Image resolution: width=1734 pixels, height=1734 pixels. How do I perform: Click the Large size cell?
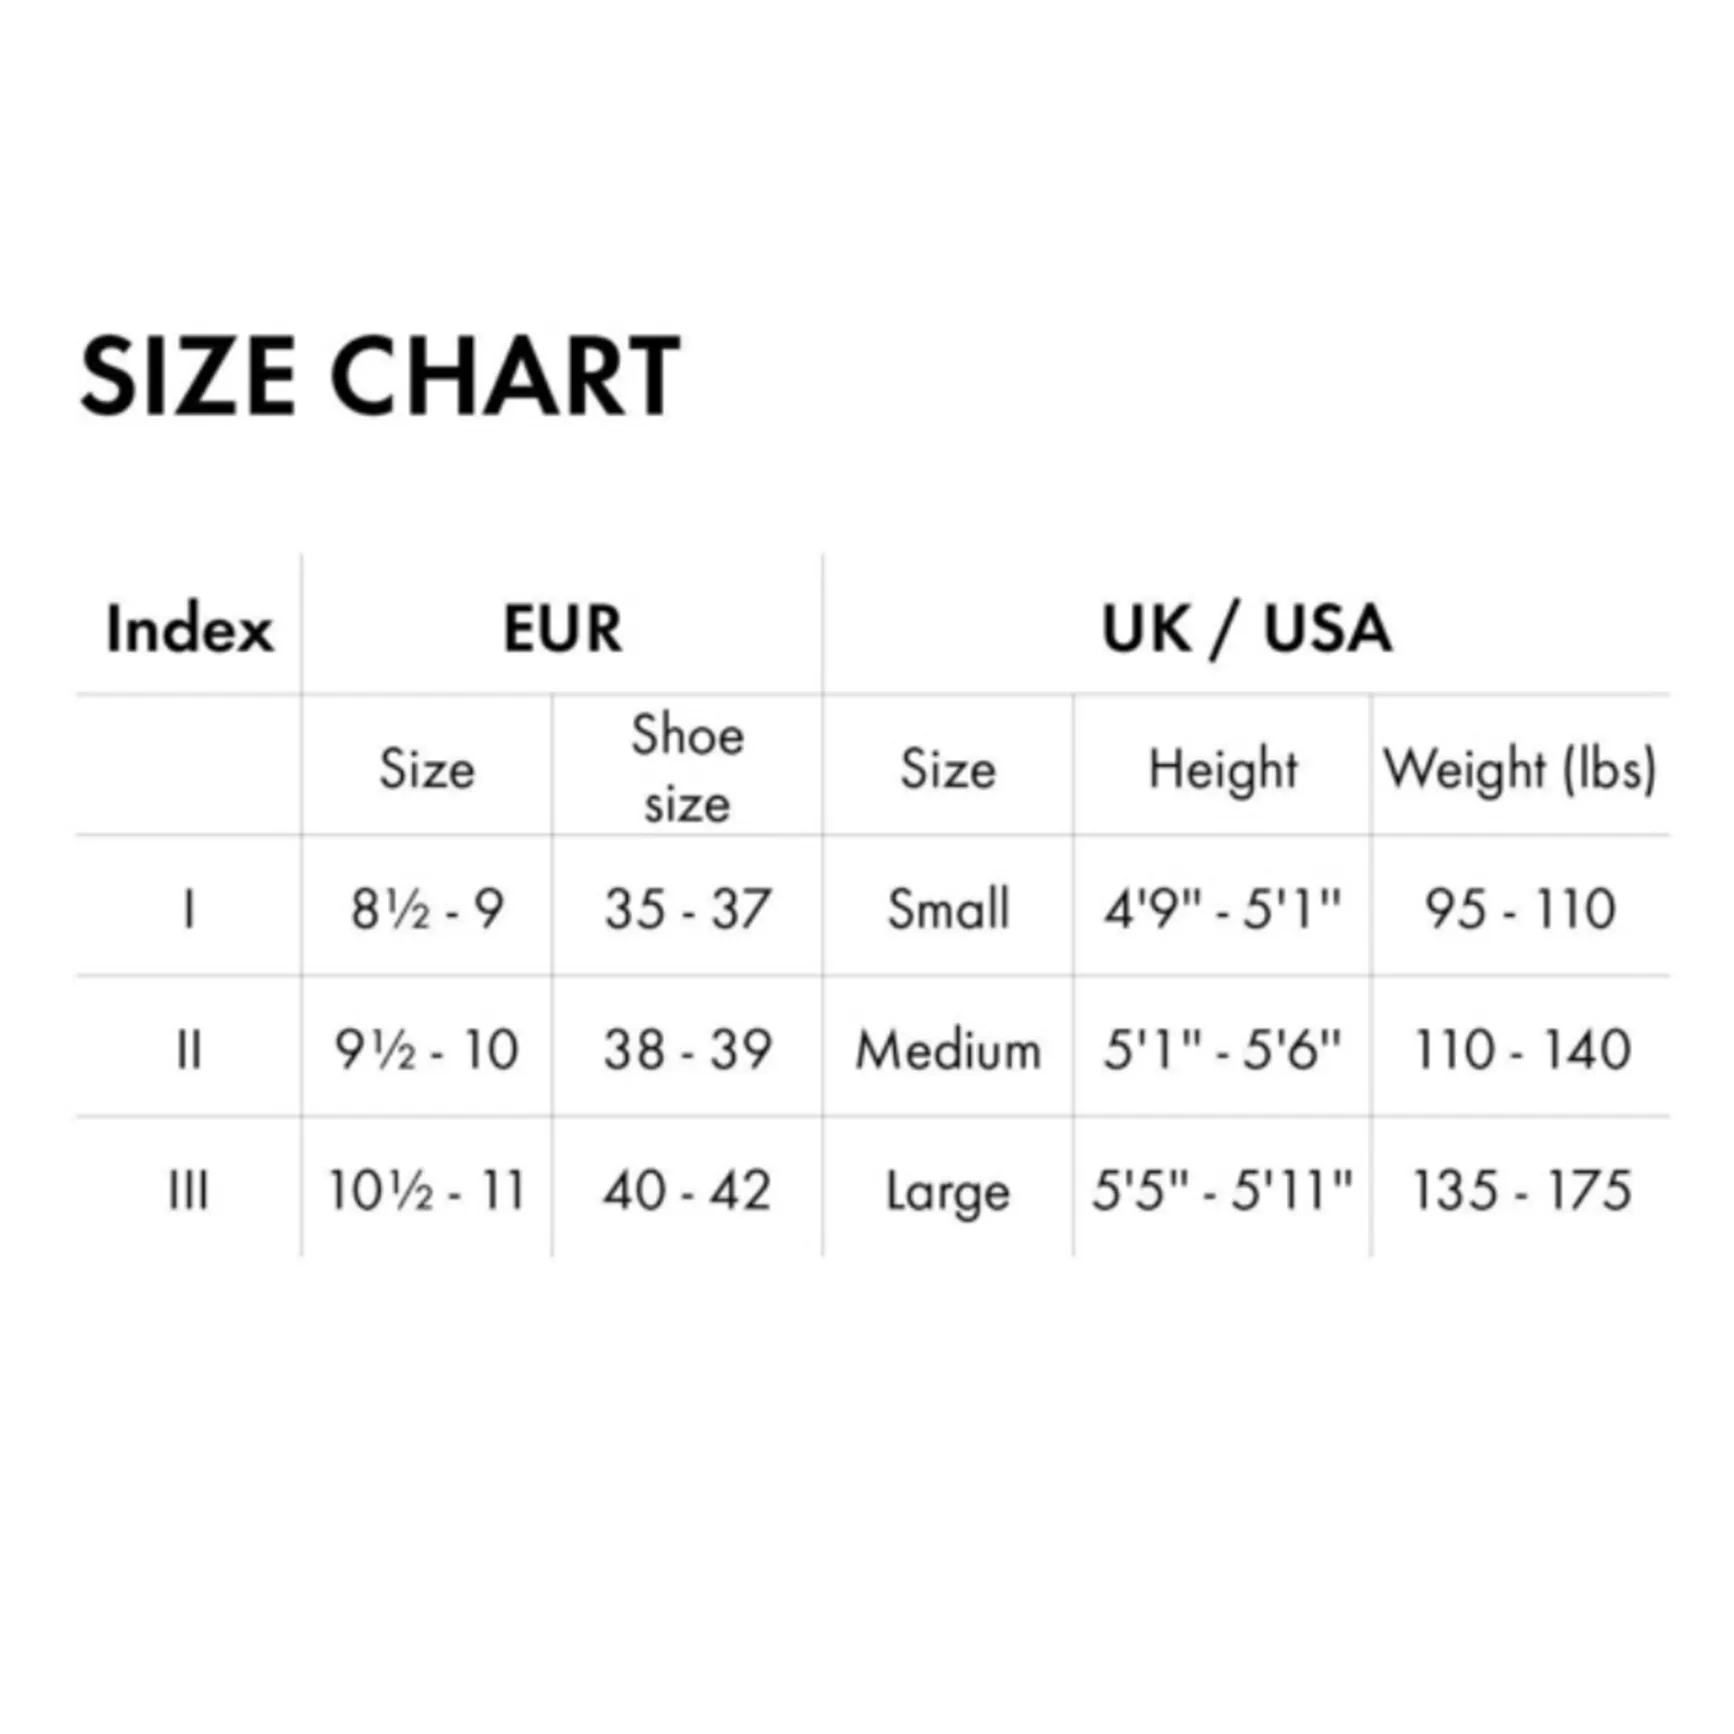pos(948,1192)
